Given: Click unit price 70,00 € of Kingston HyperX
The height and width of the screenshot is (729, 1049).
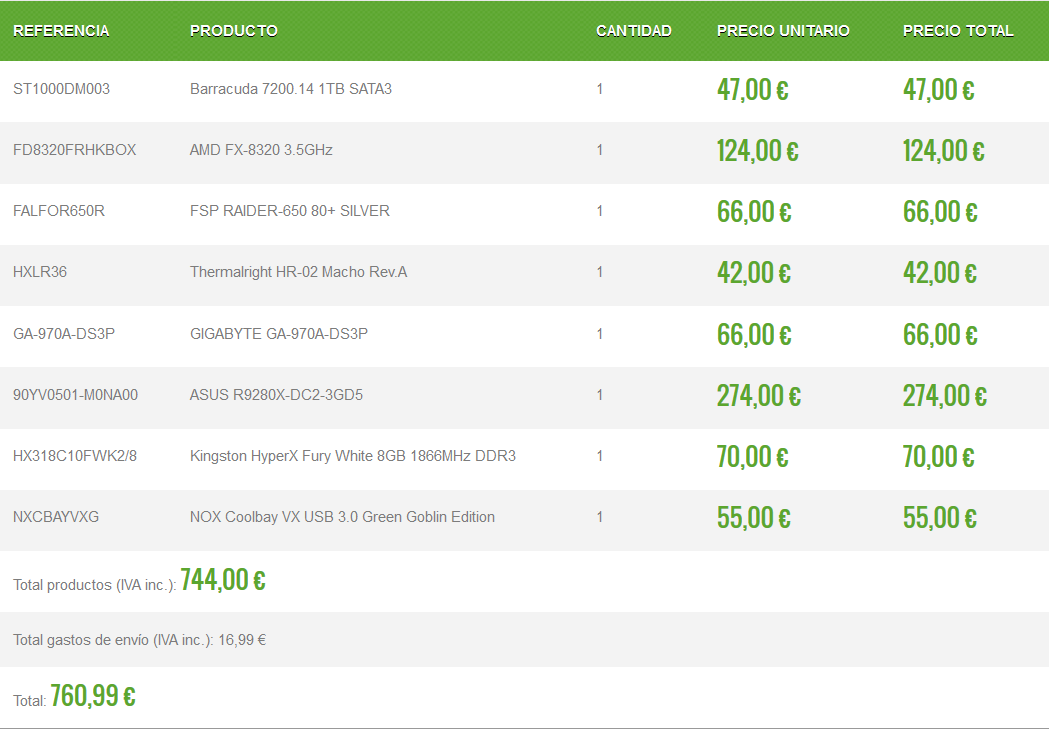Looking at the screenshot, I should tap(753, 457).
